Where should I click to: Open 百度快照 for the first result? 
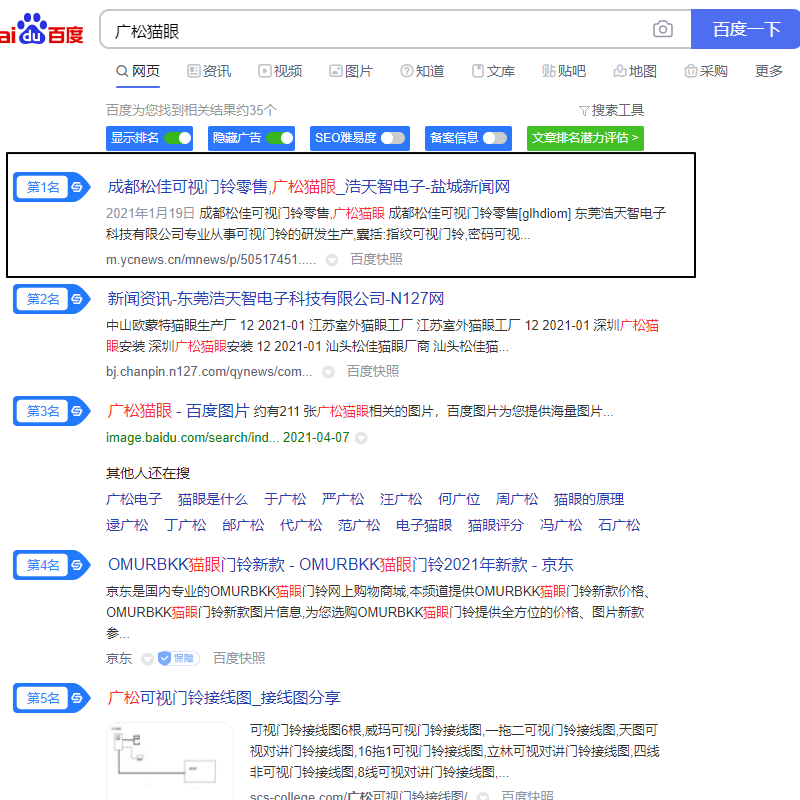click(376, 260)
